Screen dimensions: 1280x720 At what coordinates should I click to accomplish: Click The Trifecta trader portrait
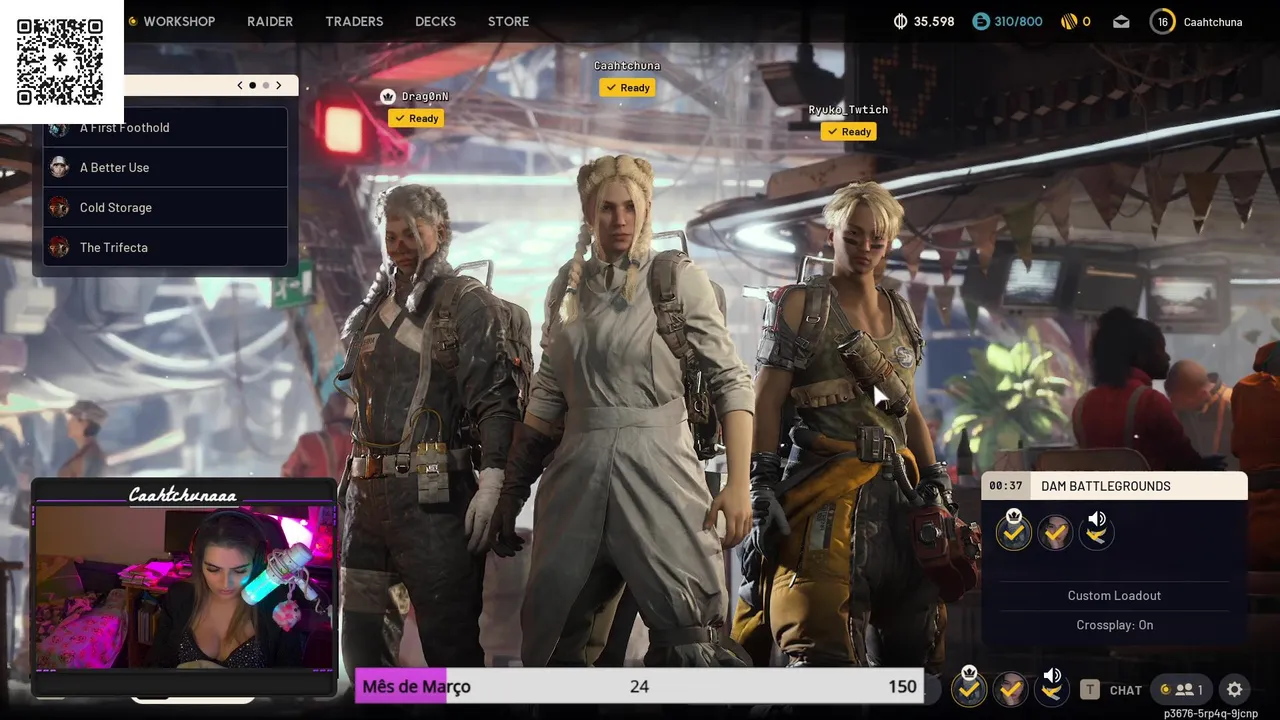[x=59, y=247]
